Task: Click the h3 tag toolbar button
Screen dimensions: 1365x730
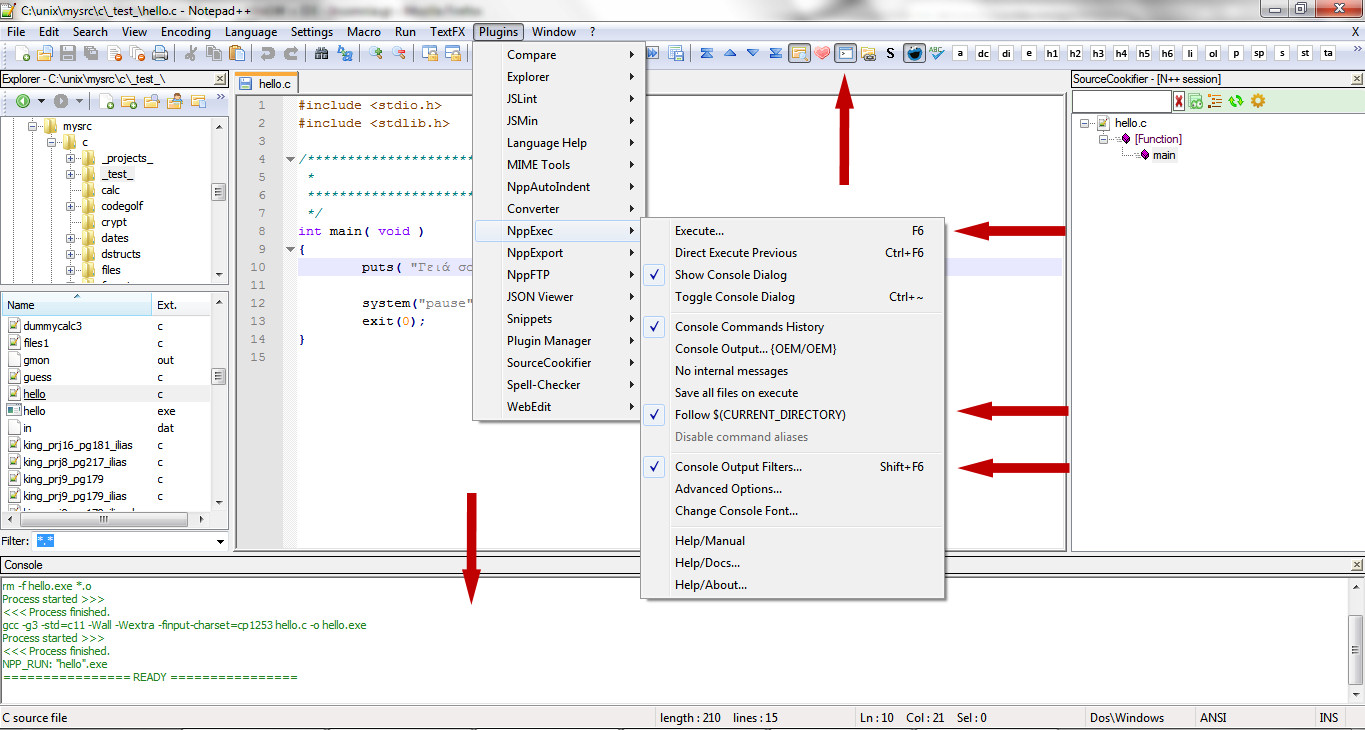Action: [x=1098, y=53]
